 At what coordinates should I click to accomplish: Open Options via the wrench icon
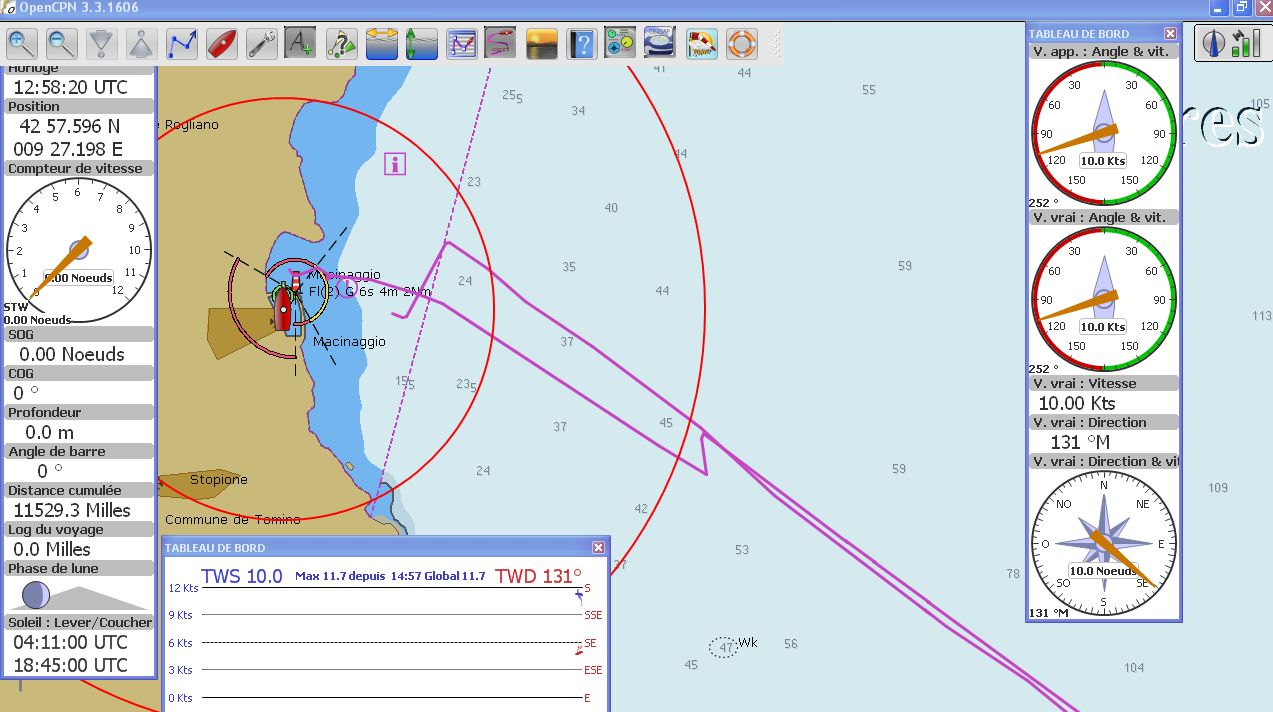[262, 44]
